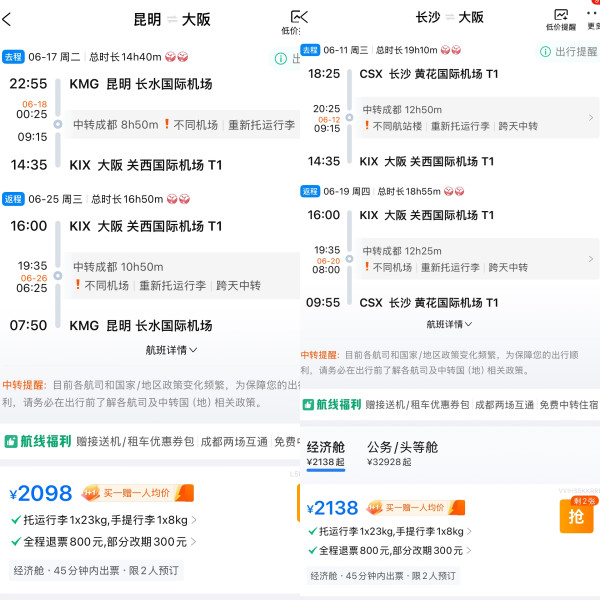The height and width of the screenshot is (600, 600).
Task: Open low price alert icon on 长沙-大阪 page
Action: pyautogui.click(x=561, y=20)
